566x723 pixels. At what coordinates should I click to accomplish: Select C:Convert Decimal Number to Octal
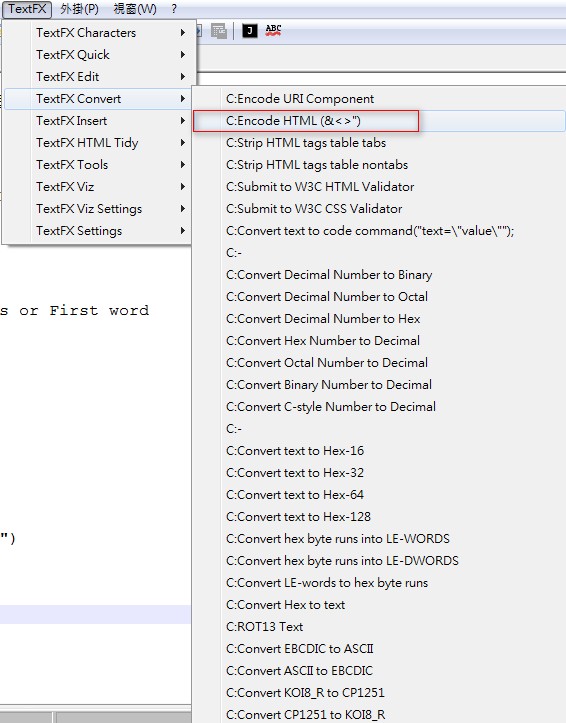pyautogui.click(x=379, y=296)
